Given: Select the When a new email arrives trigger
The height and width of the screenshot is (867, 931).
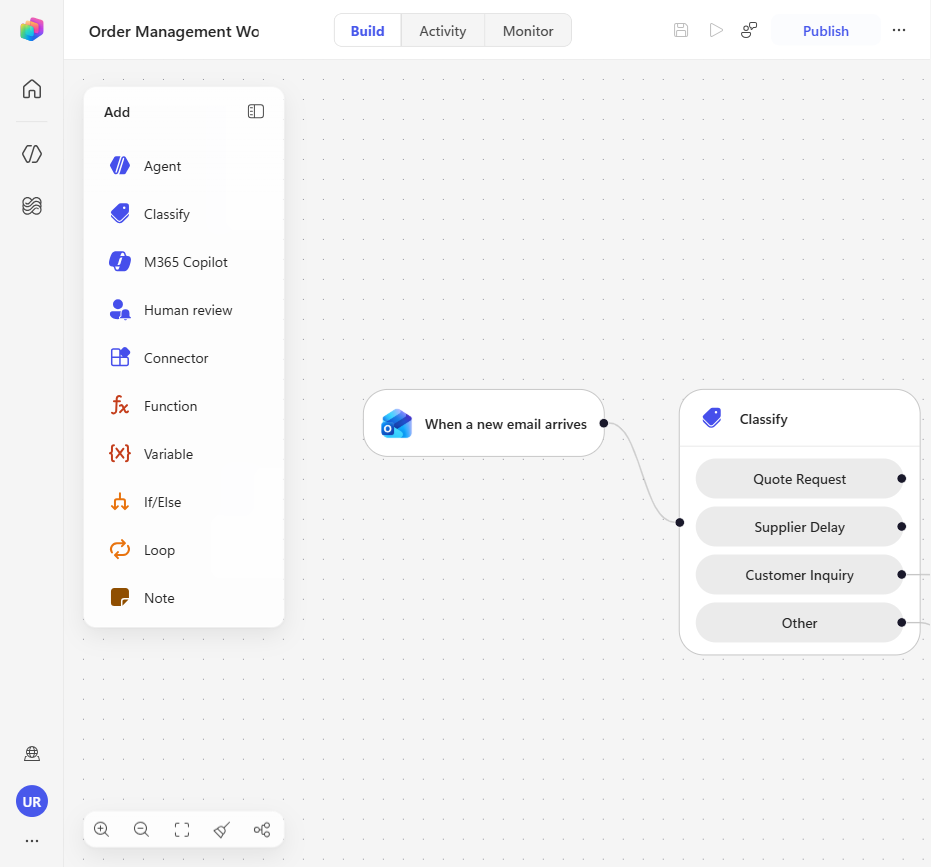Looking at the screenshot, I should point(483,423).
